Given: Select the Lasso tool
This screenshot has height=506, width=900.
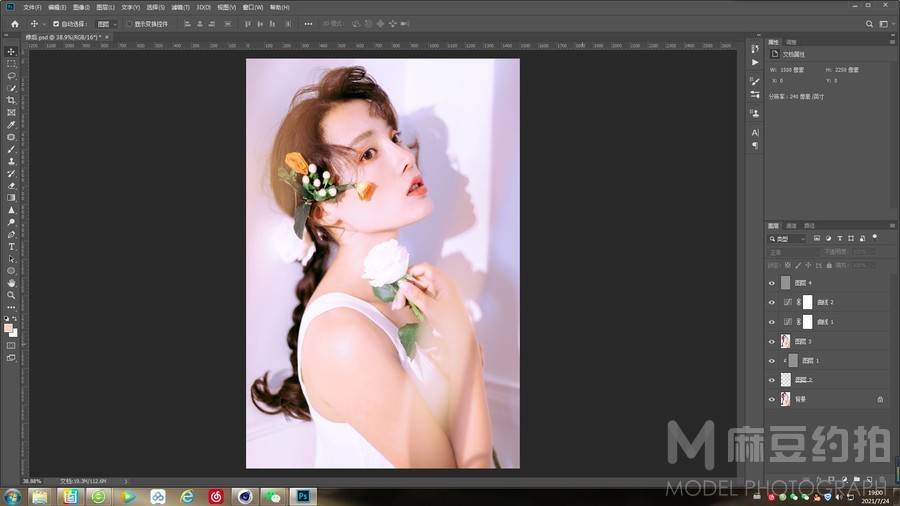Looking at the screenshot, I should (x=11, y=76).
